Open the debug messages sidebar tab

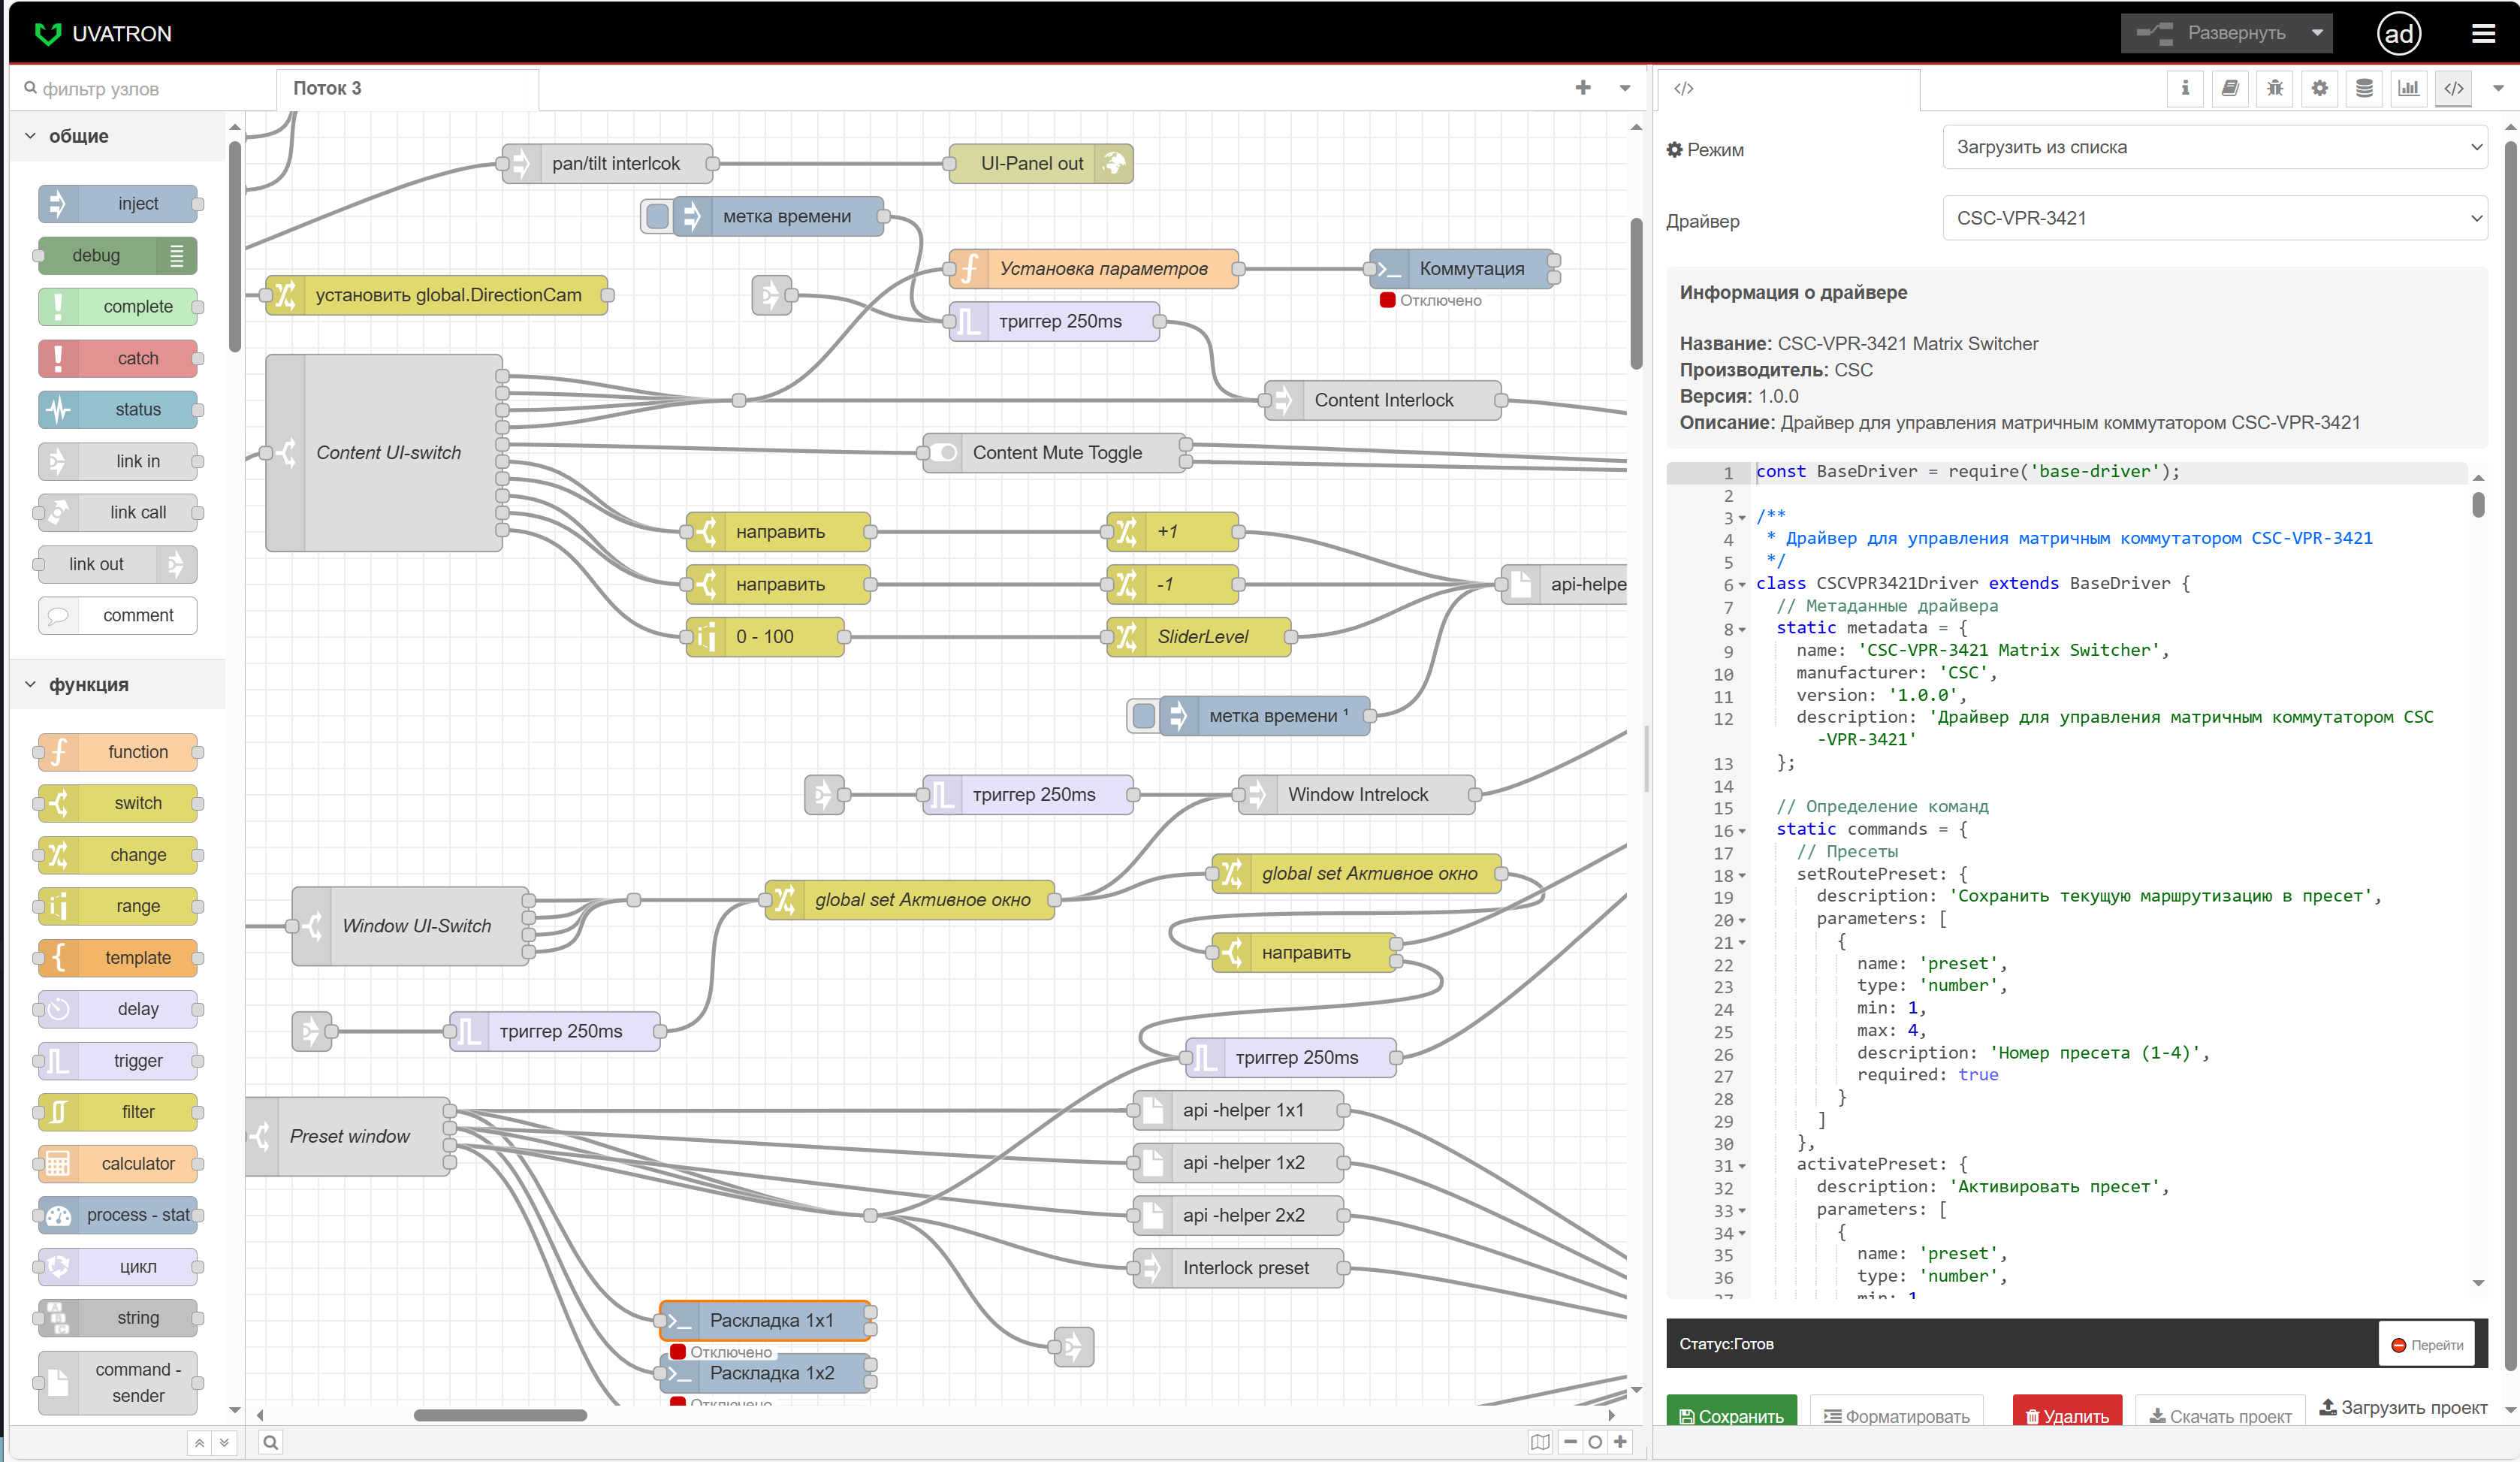[x=2275, y=88]
